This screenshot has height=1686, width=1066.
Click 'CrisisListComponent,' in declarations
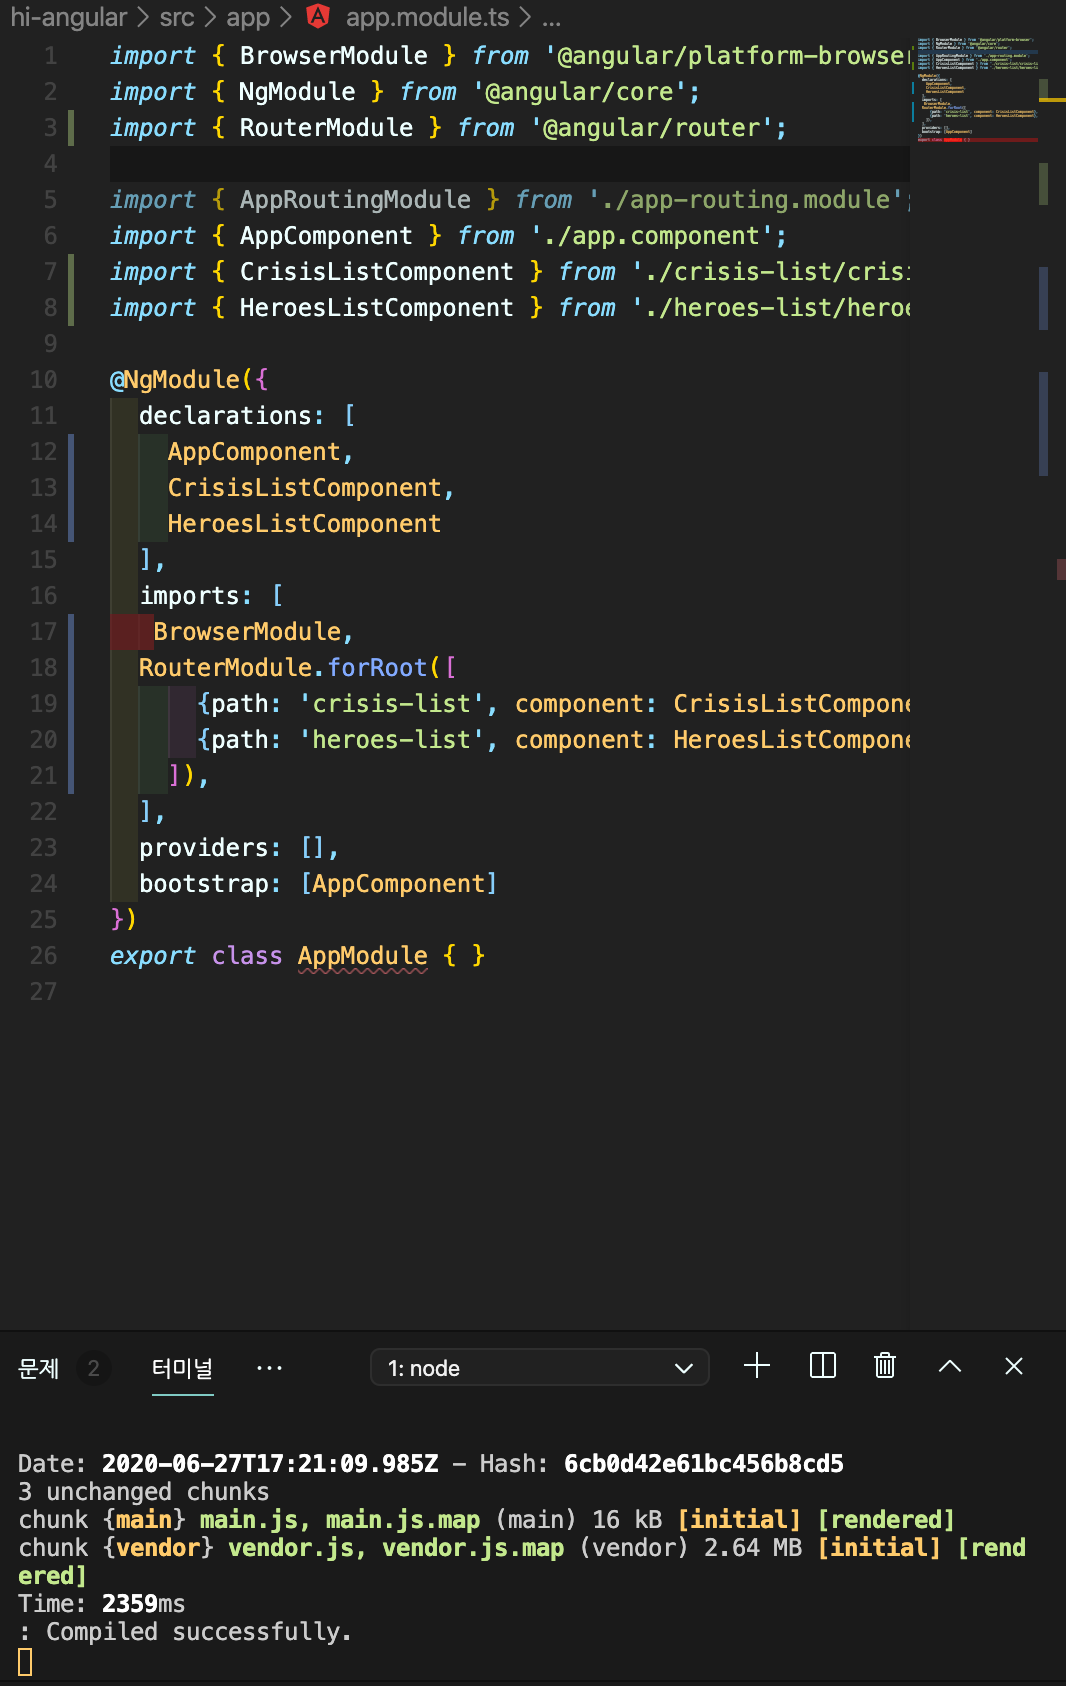tap(311, 488)
